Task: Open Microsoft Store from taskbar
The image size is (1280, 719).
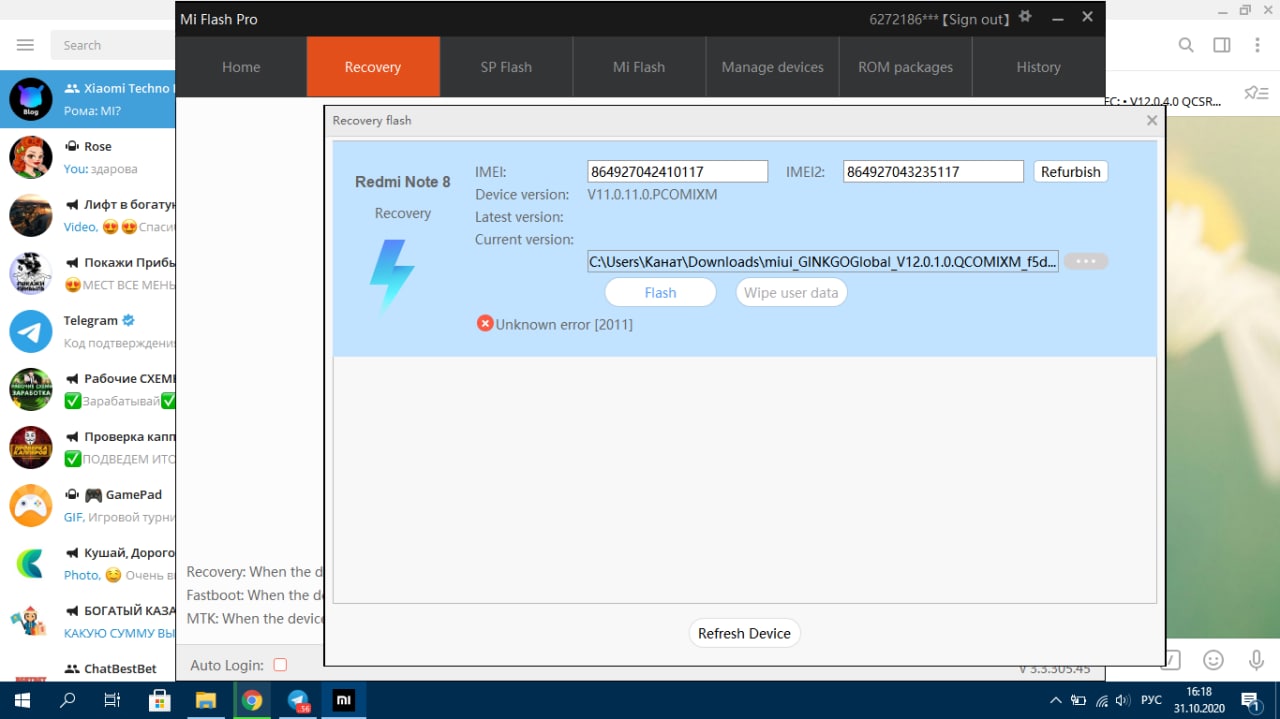Action: 159,700
